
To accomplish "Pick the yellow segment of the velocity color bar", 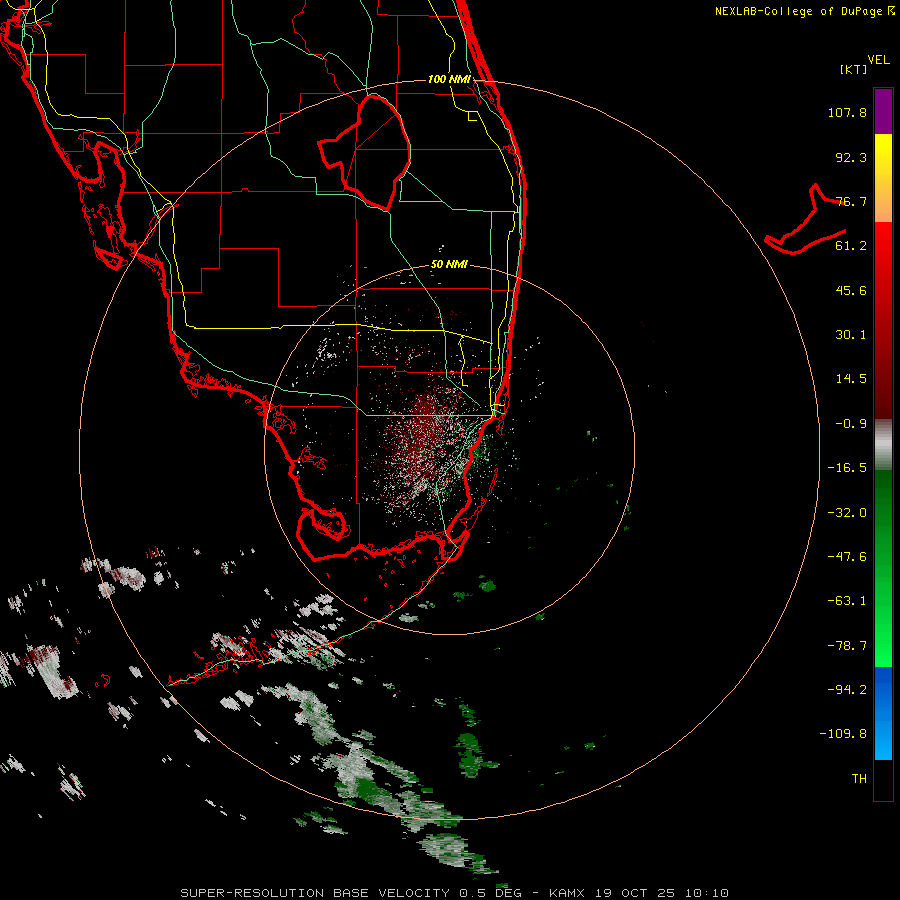I will pos(883,178).
